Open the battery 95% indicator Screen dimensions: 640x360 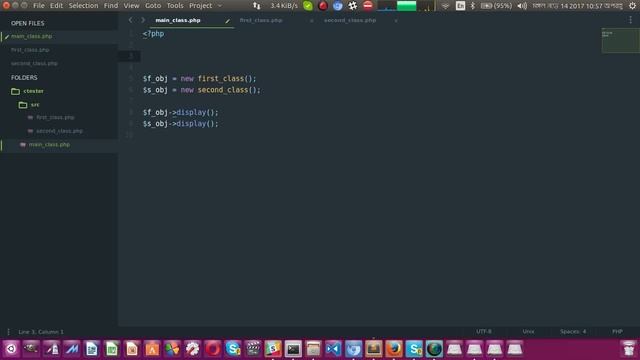point(496,6)
